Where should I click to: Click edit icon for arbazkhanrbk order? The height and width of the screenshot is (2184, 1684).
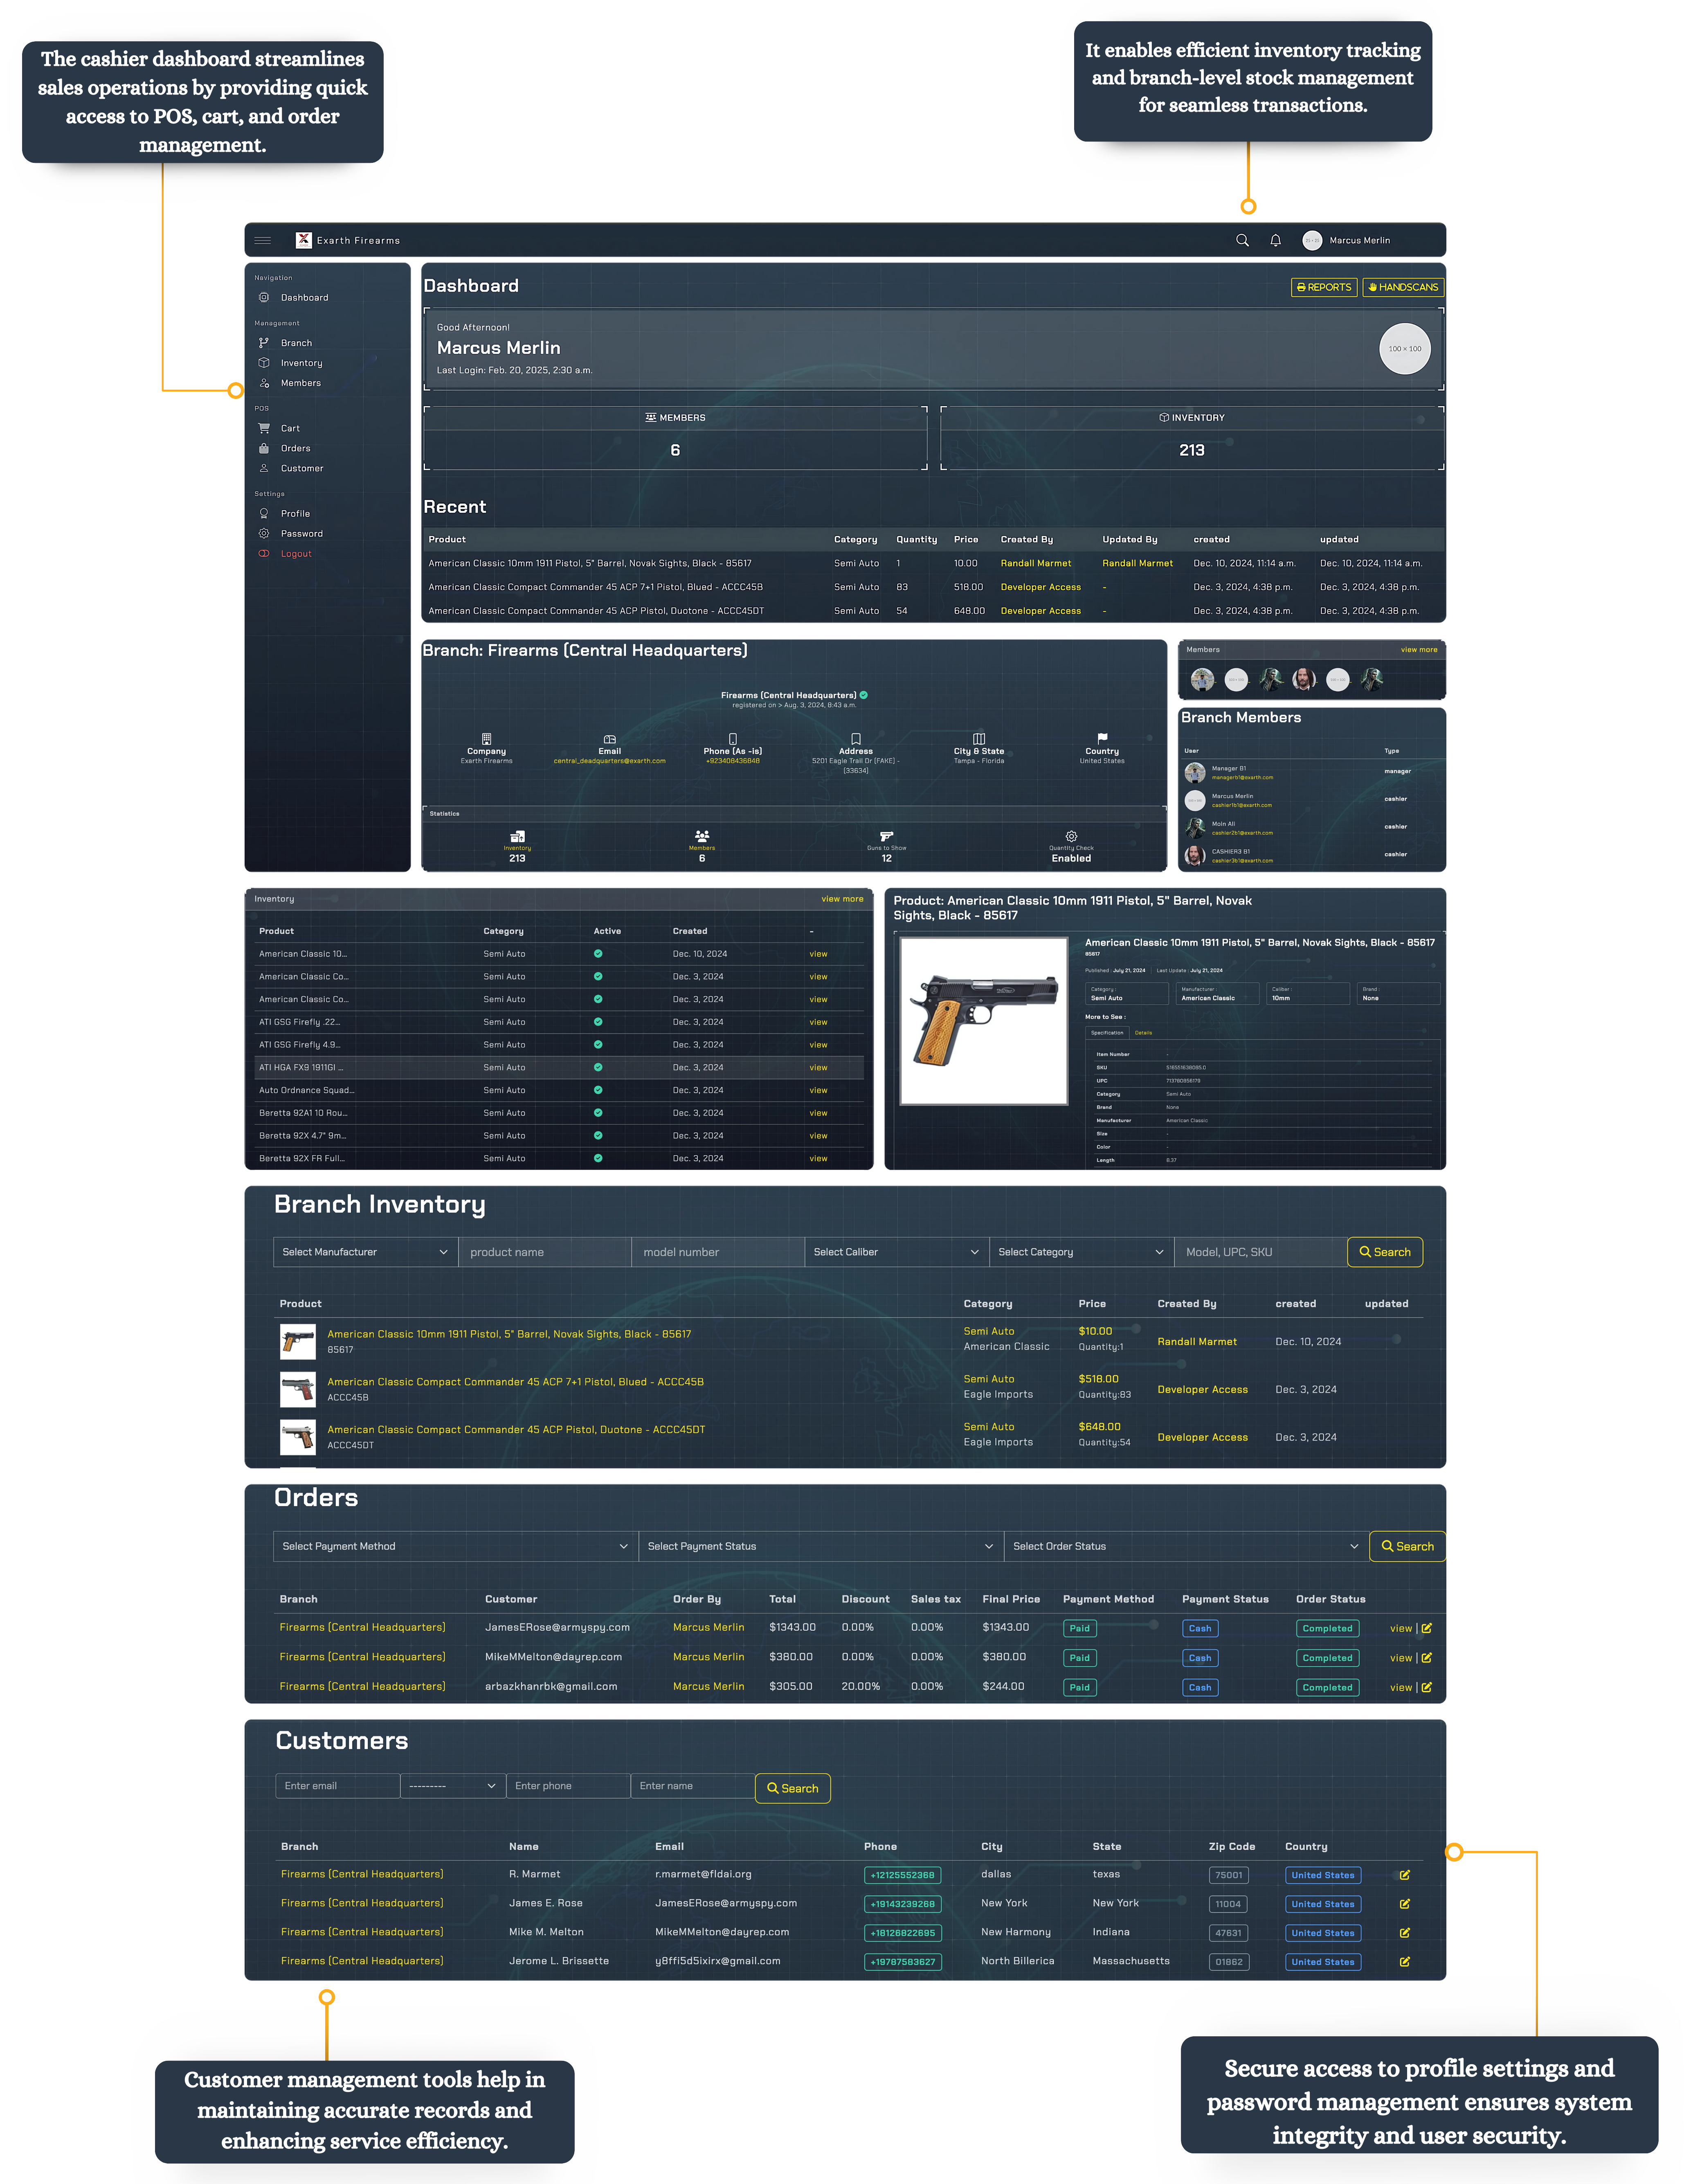[1427, 1687]
